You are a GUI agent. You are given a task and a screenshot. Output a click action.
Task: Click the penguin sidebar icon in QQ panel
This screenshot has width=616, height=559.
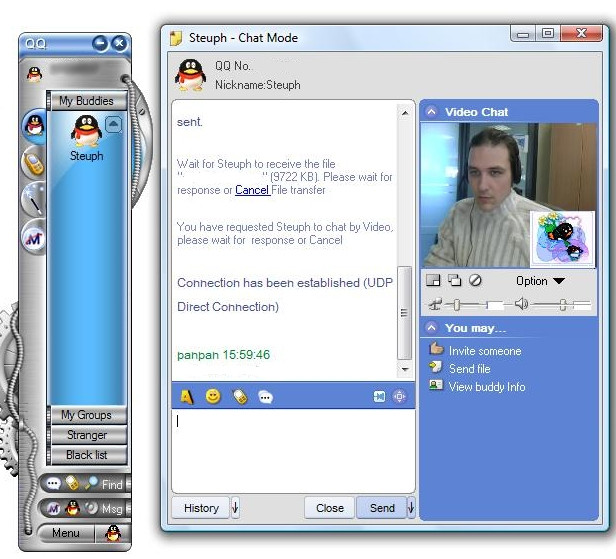[x=34, y=126]
